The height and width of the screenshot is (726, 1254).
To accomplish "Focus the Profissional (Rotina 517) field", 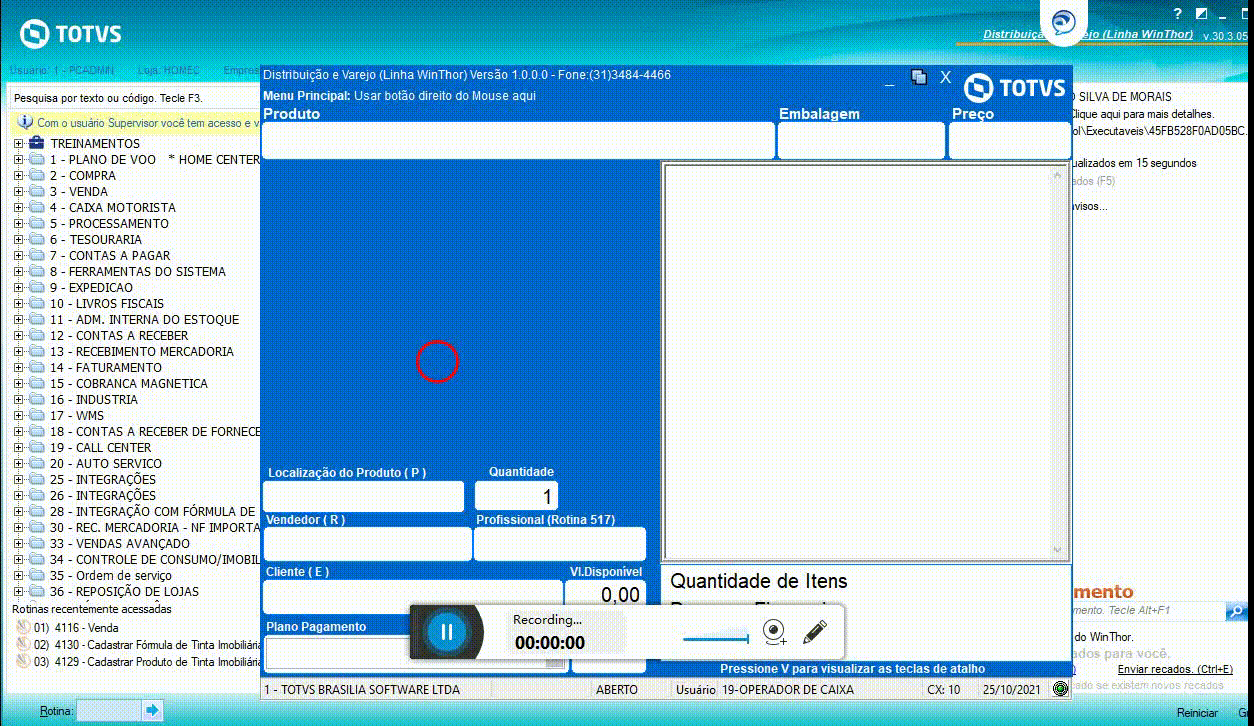I will pyautogui.click(x=560, y=544).
